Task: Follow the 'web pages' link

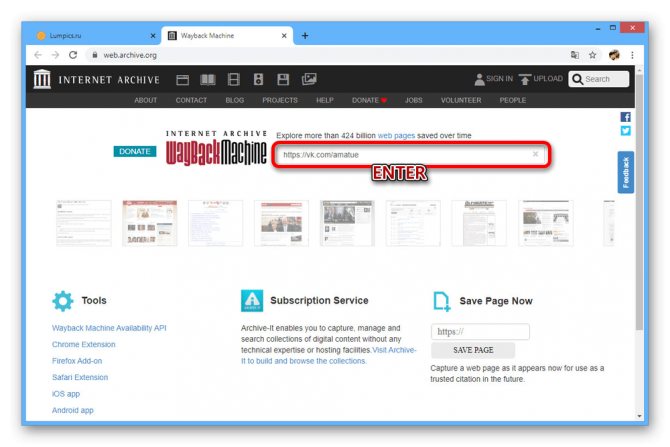Action: coord(396,135)
